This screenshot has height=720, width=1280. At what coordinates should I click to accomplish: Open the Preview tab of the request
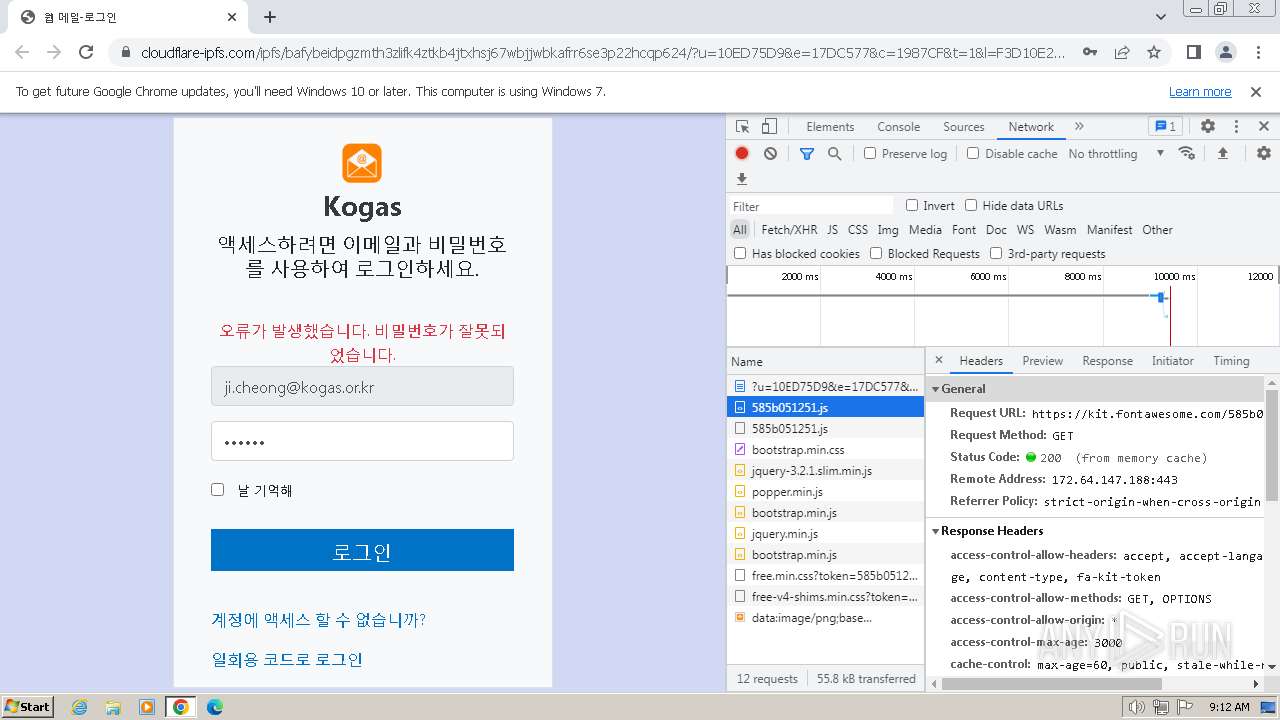tap(1042, 361)
